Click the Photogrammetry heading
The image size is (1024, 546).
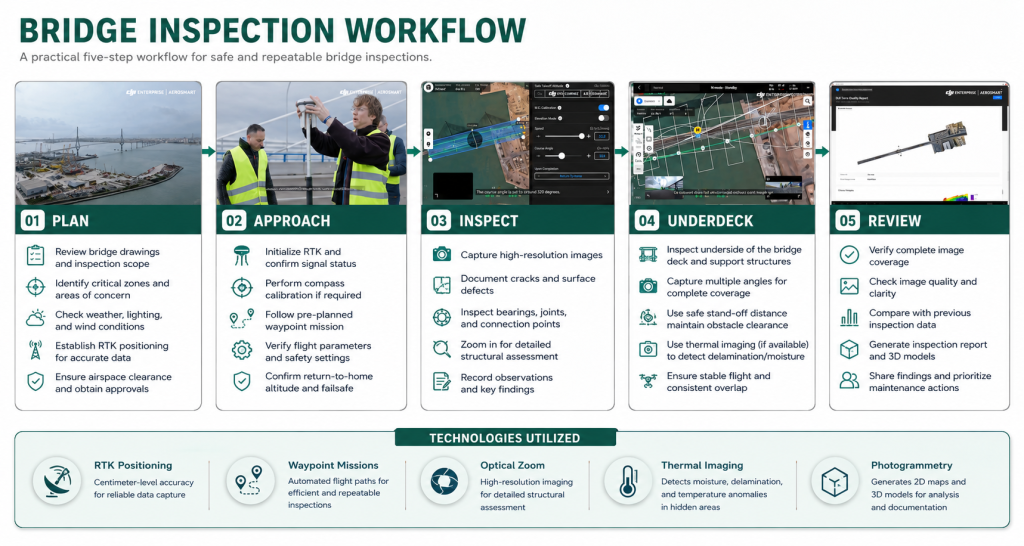[912, 465]
